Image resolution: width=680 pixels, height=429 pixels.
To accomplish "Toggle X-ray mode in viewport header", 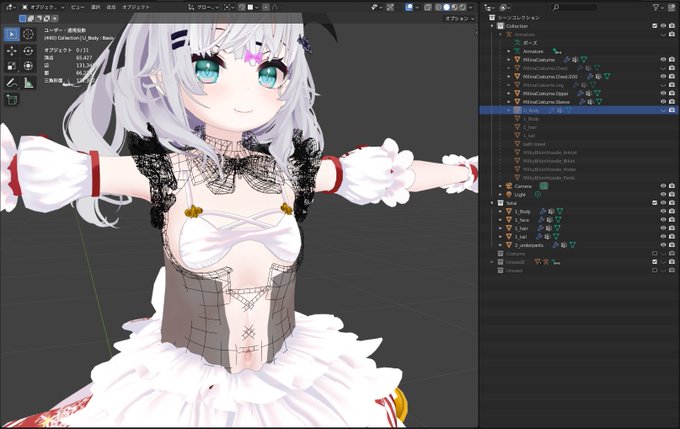I will 428,7.
